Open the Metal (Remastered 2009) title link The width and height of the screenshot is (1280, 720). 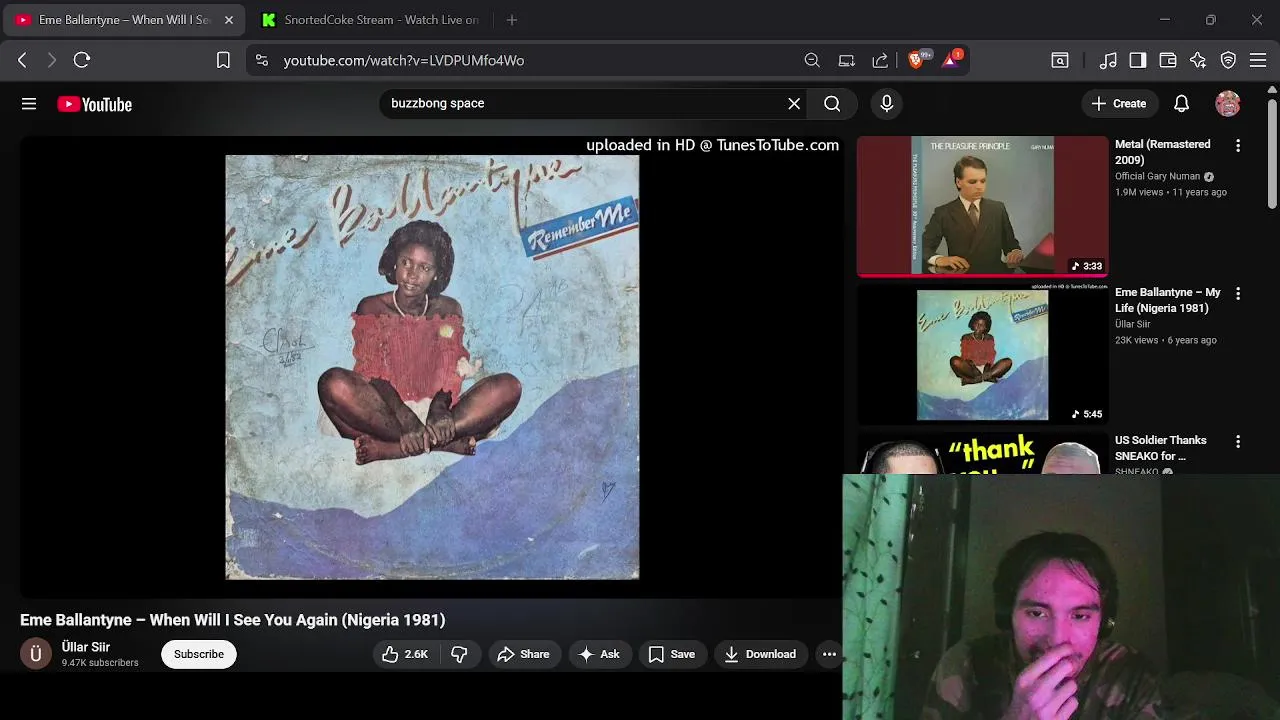pyautogui.click(x=1163, y=152)
